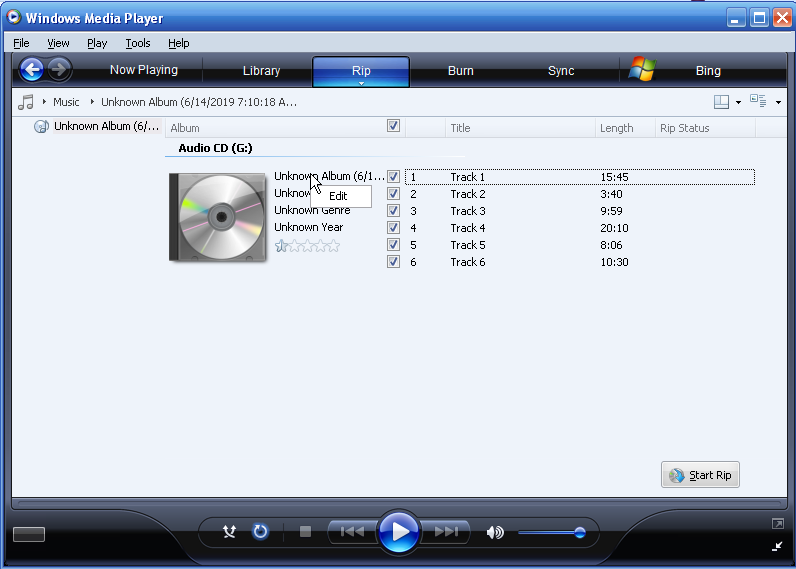Viewport: 796px width, 569px height.
Task: Select the CD icon in navigation pane
Action: (x=41, y=126)
